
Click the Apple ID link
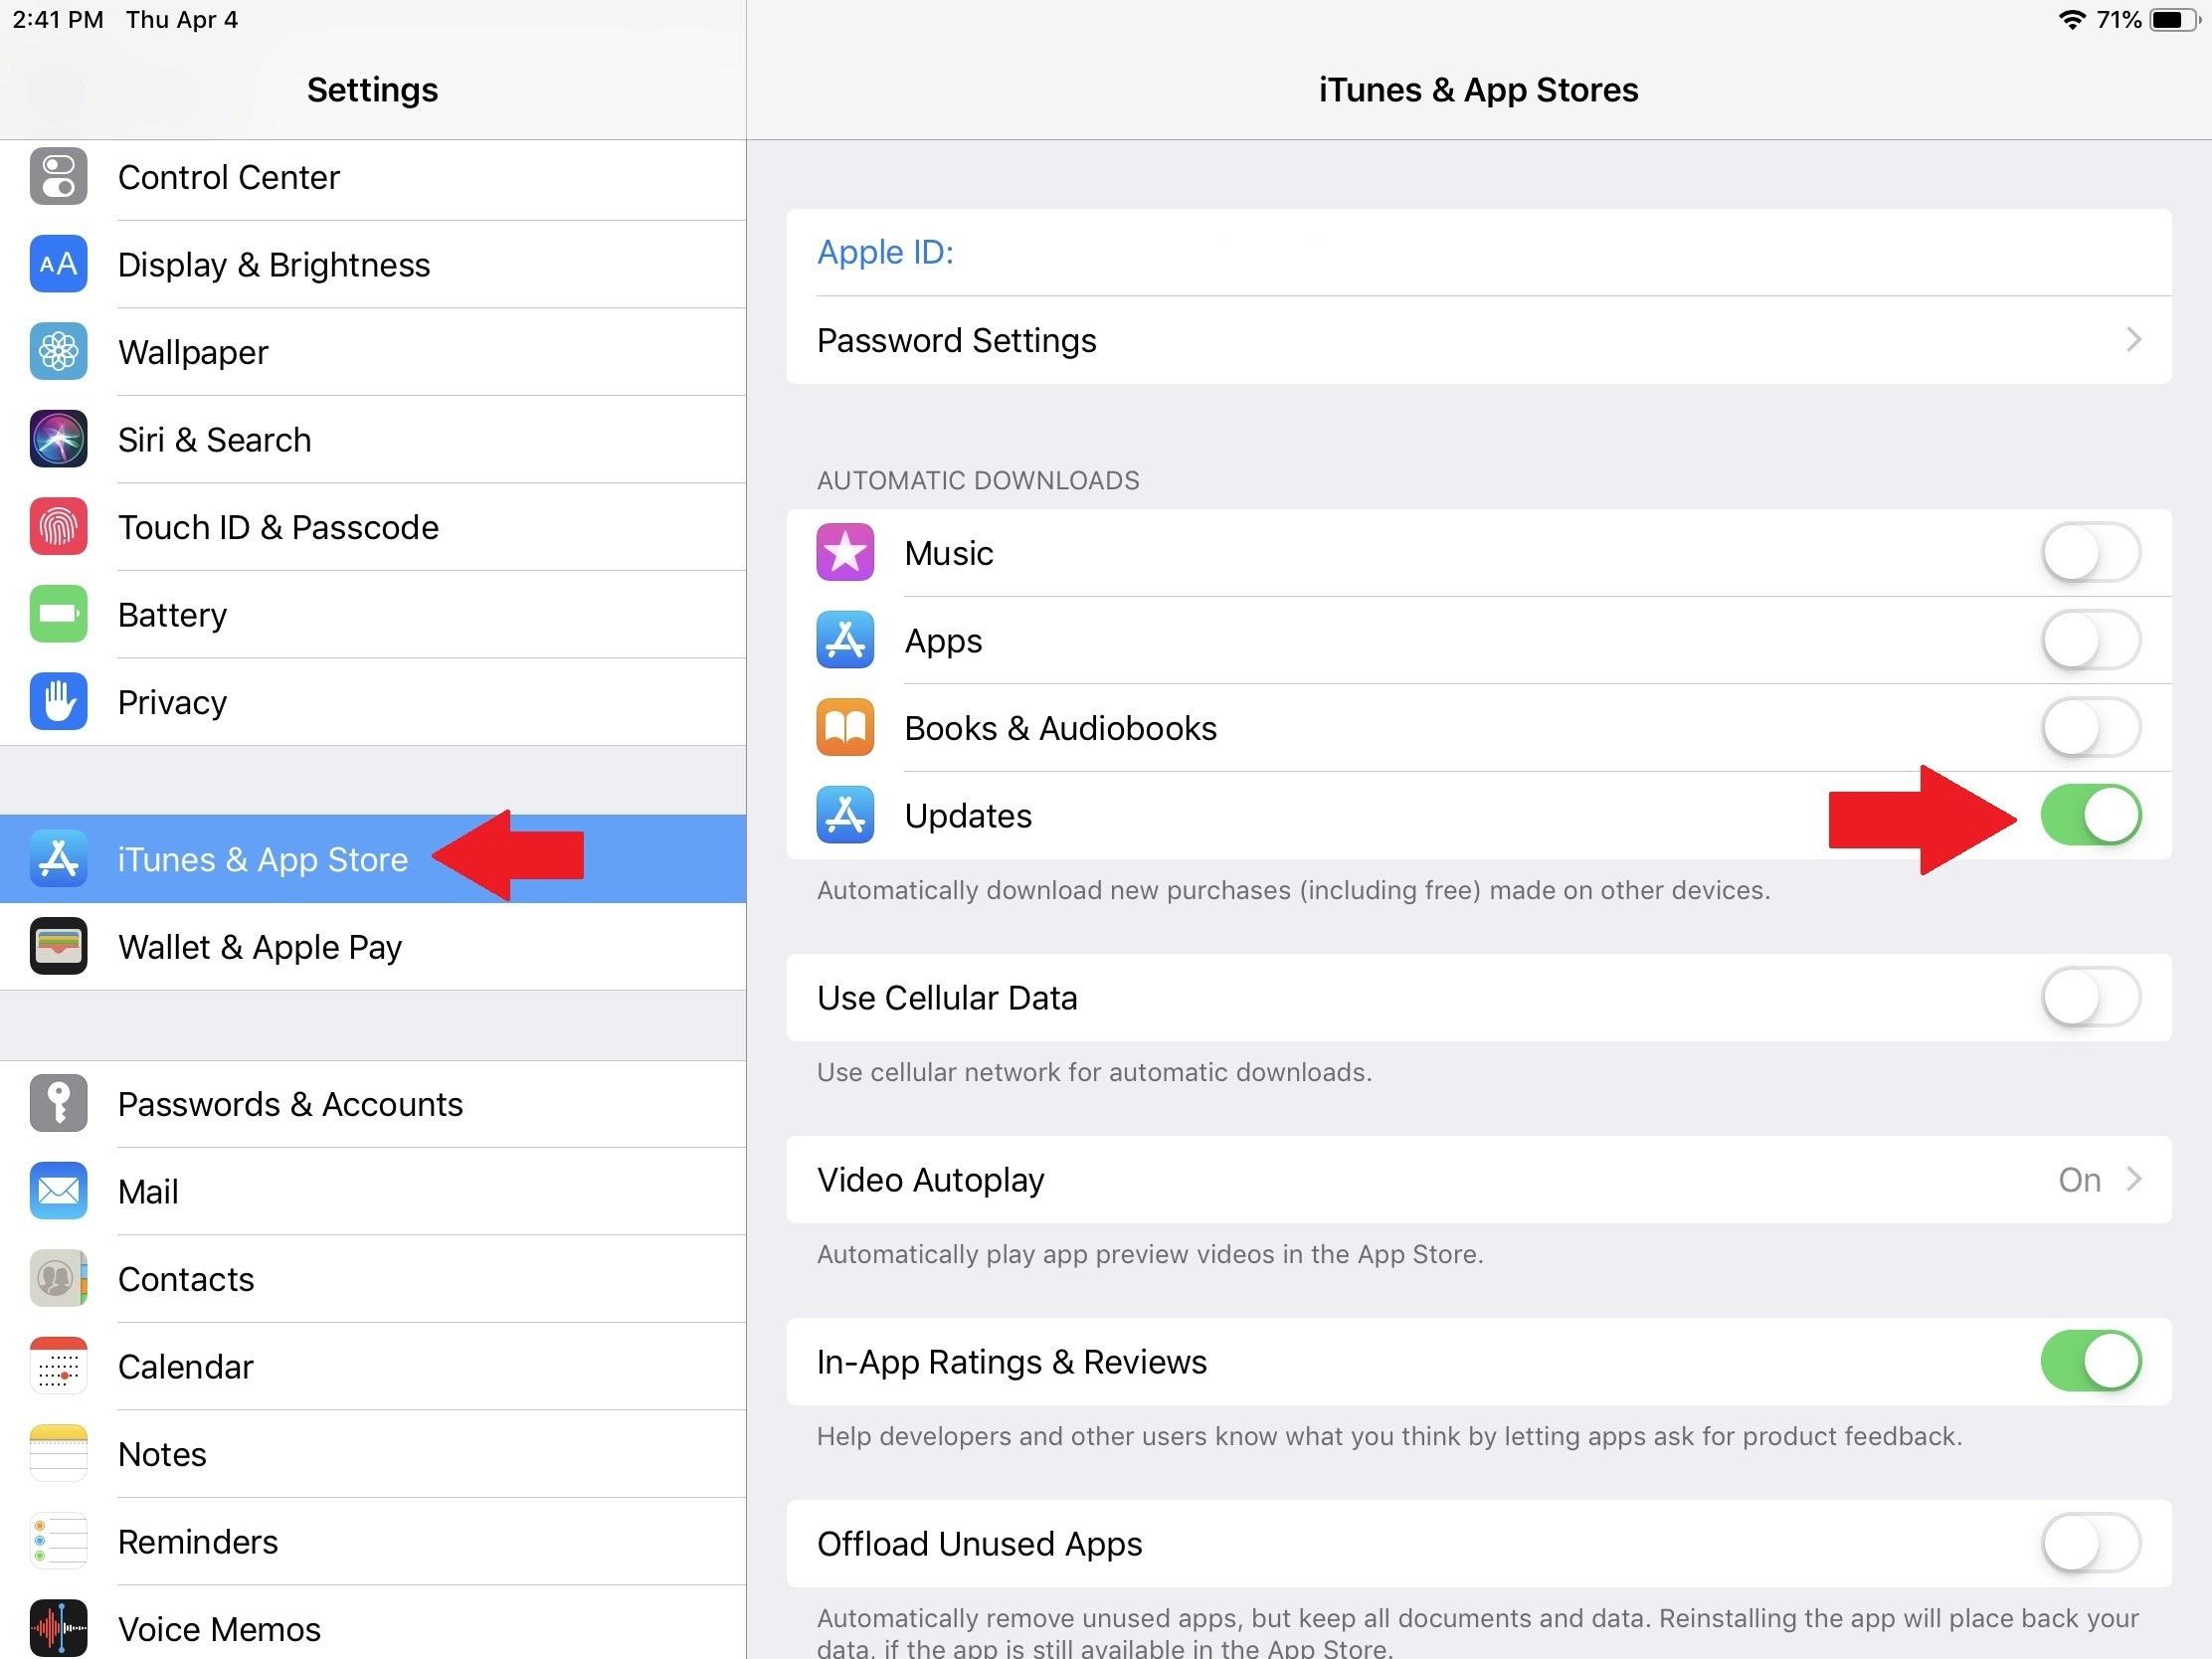coord(886,253)
